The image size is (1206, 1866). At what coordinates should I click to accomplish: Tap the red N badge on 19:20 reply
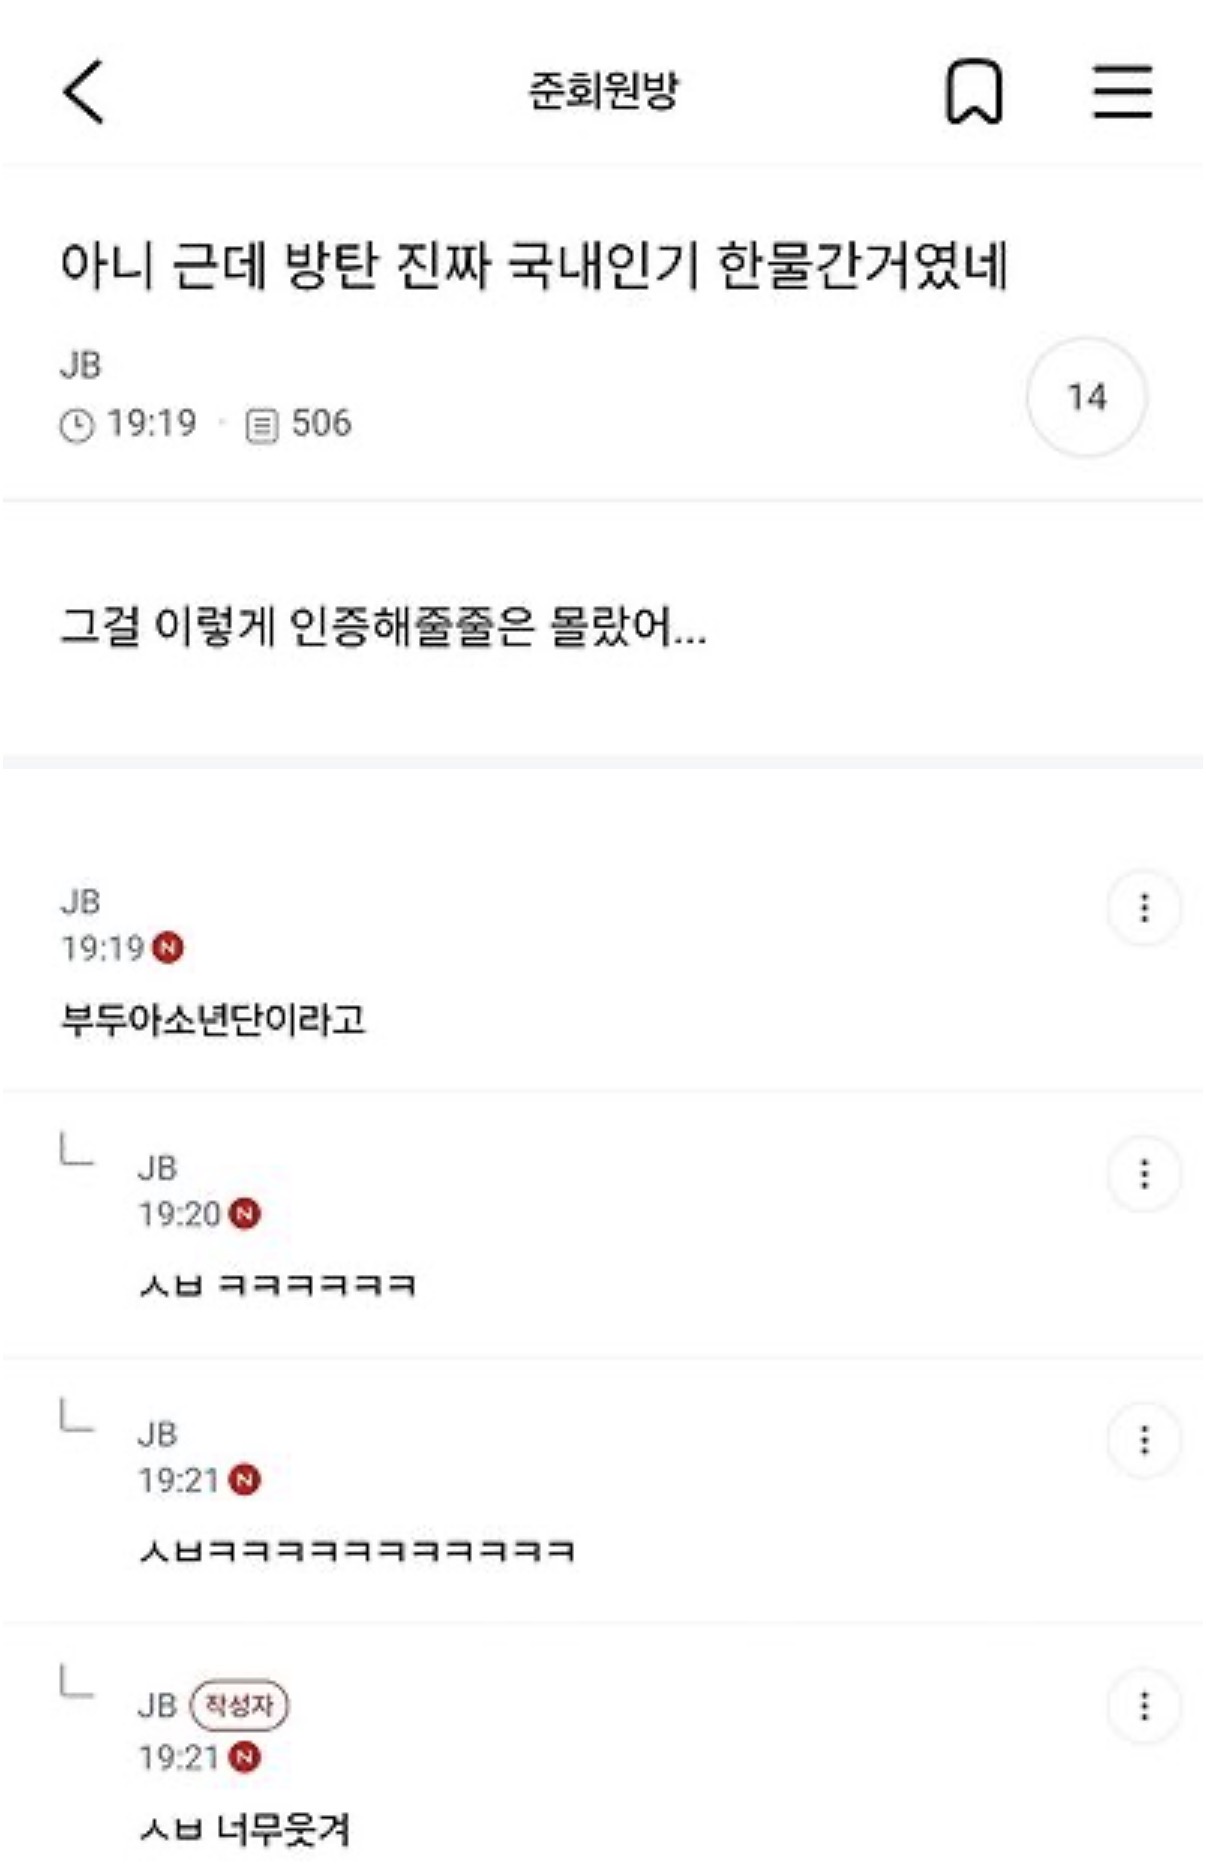pyautogui.click(x=245, y=1214)
